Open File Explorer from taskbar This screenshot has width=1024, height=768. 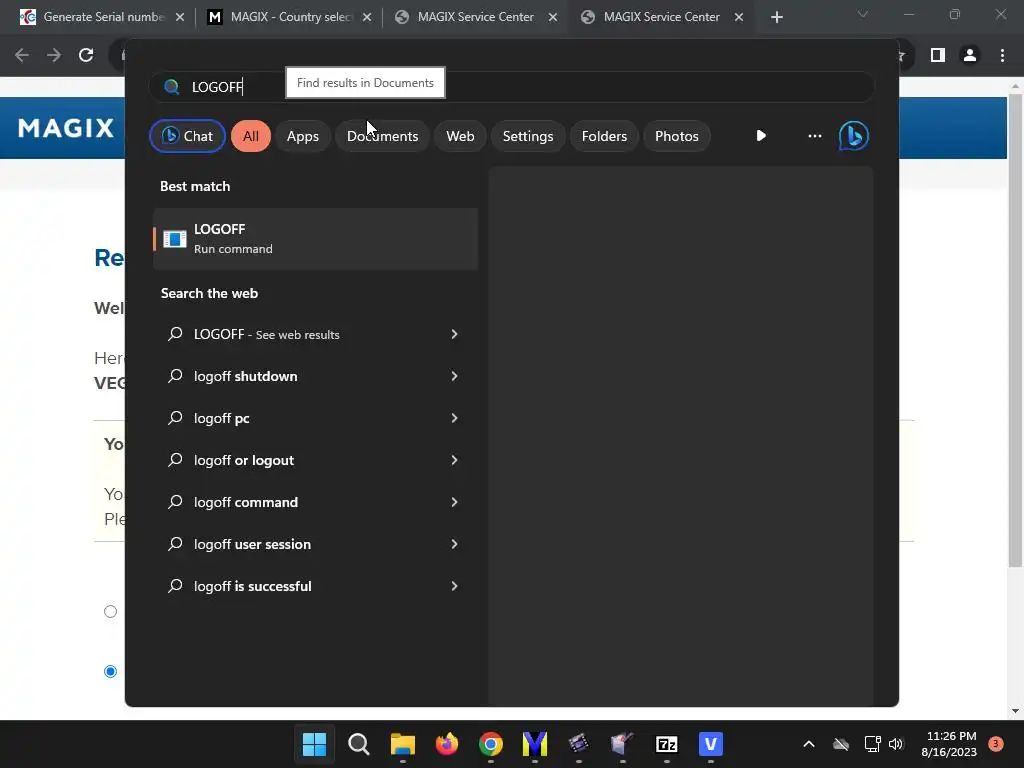pyautogui.click(x=403, y=744)
